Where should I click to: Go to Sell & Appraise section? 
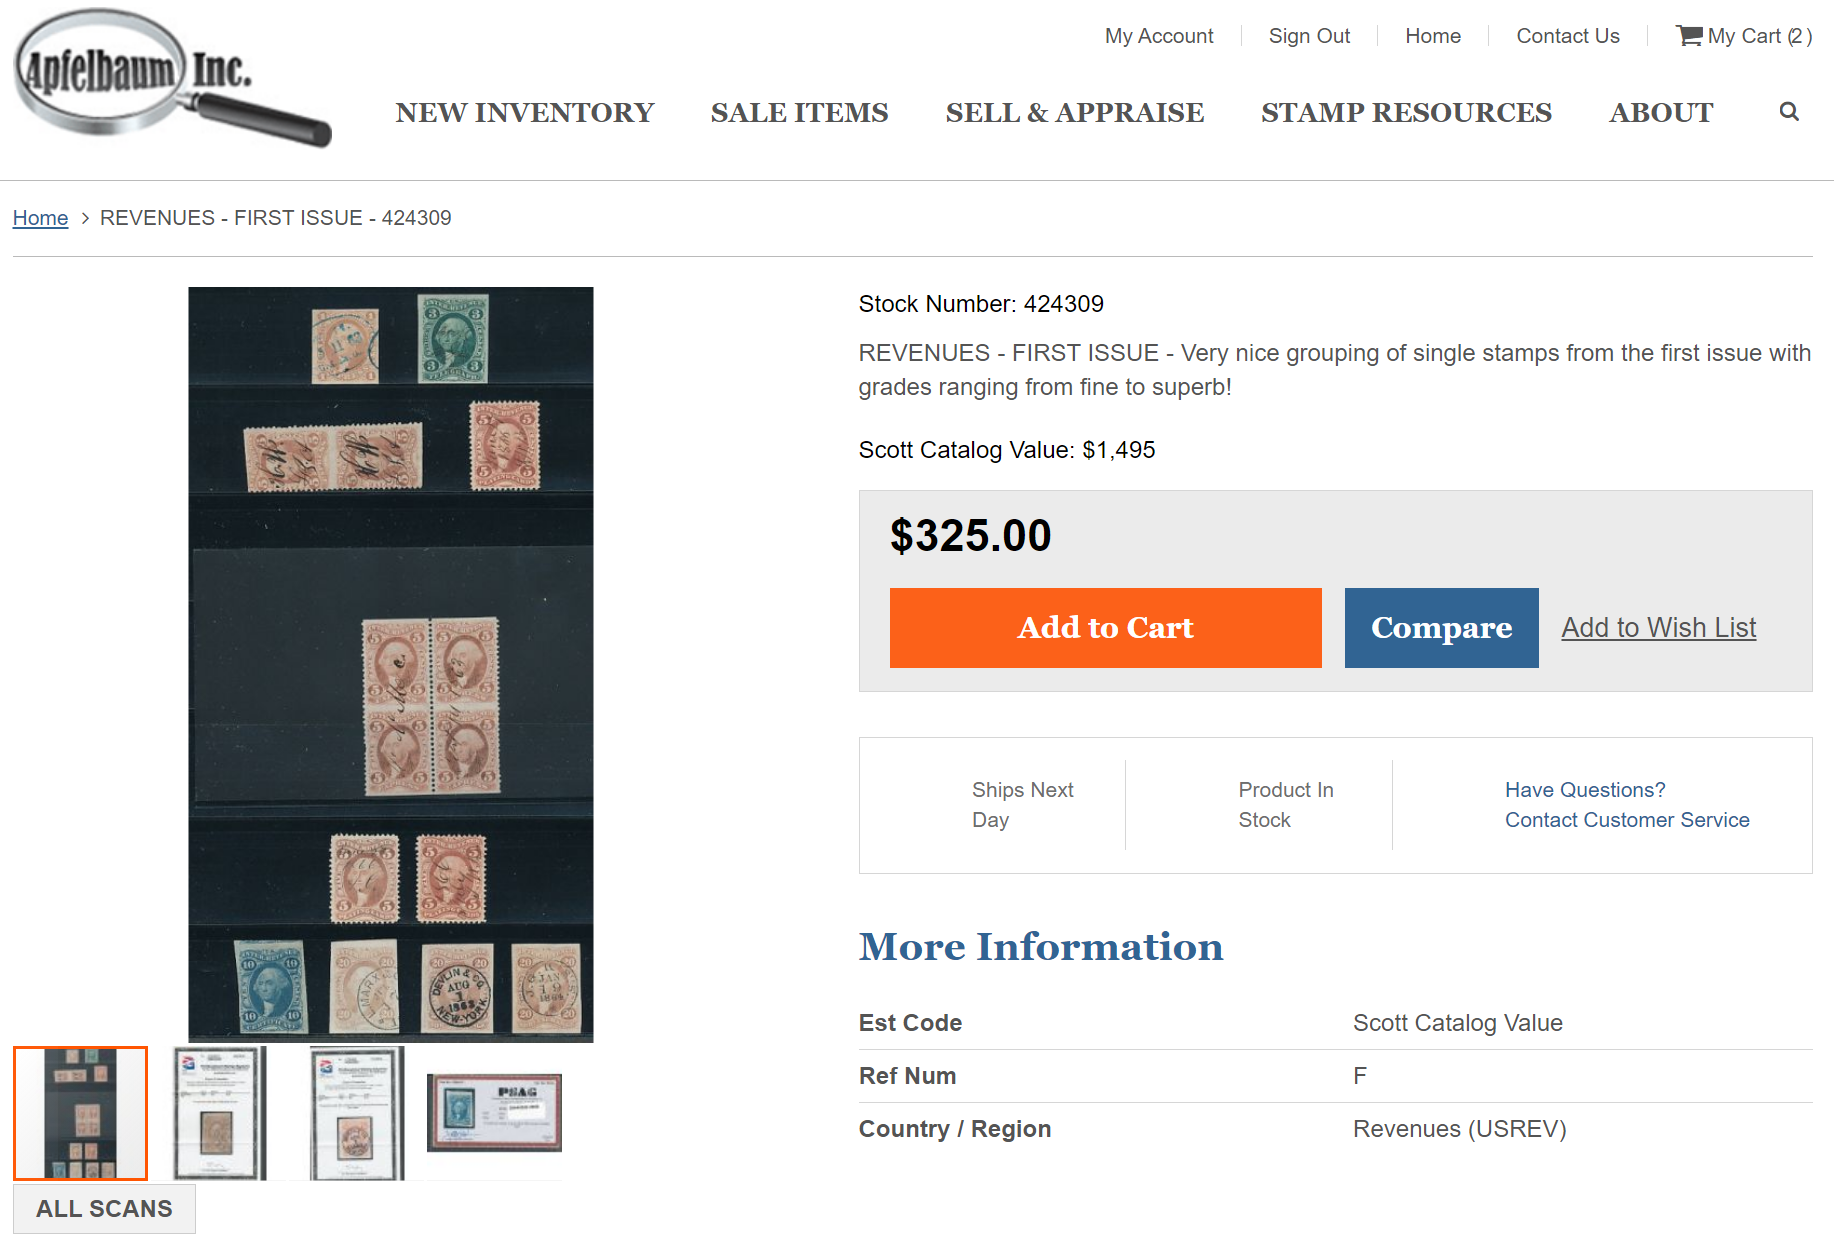pyautogui.click(x=1074, y=113)
